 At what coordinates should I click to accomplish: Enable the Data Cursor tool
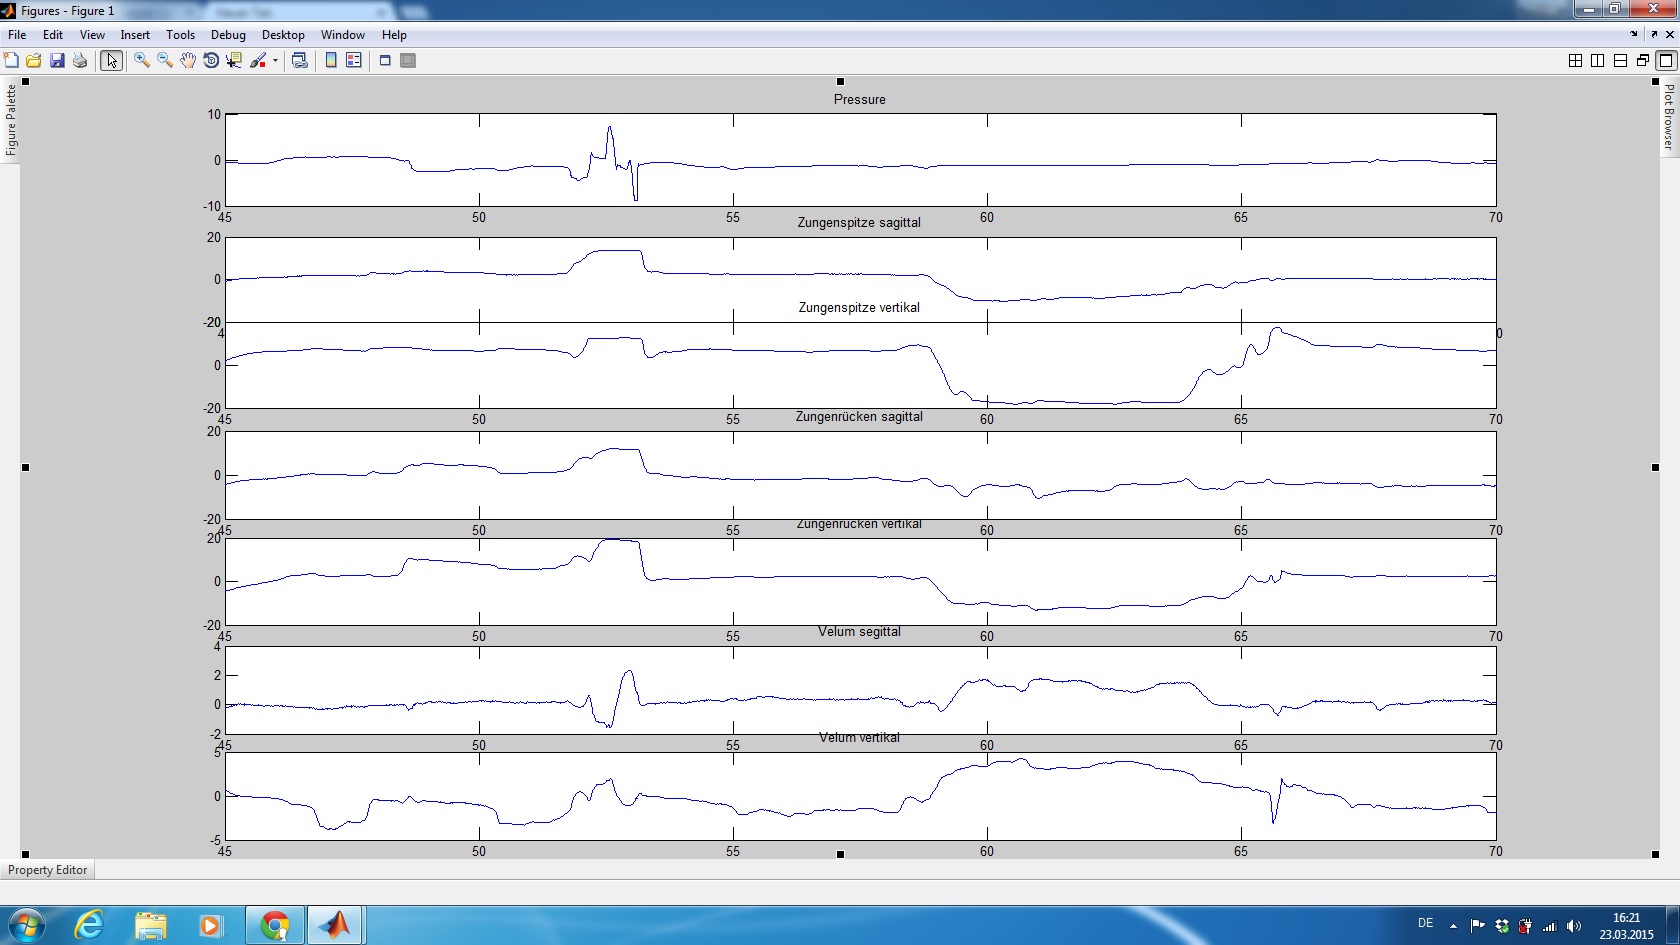[x=234, y=61]
